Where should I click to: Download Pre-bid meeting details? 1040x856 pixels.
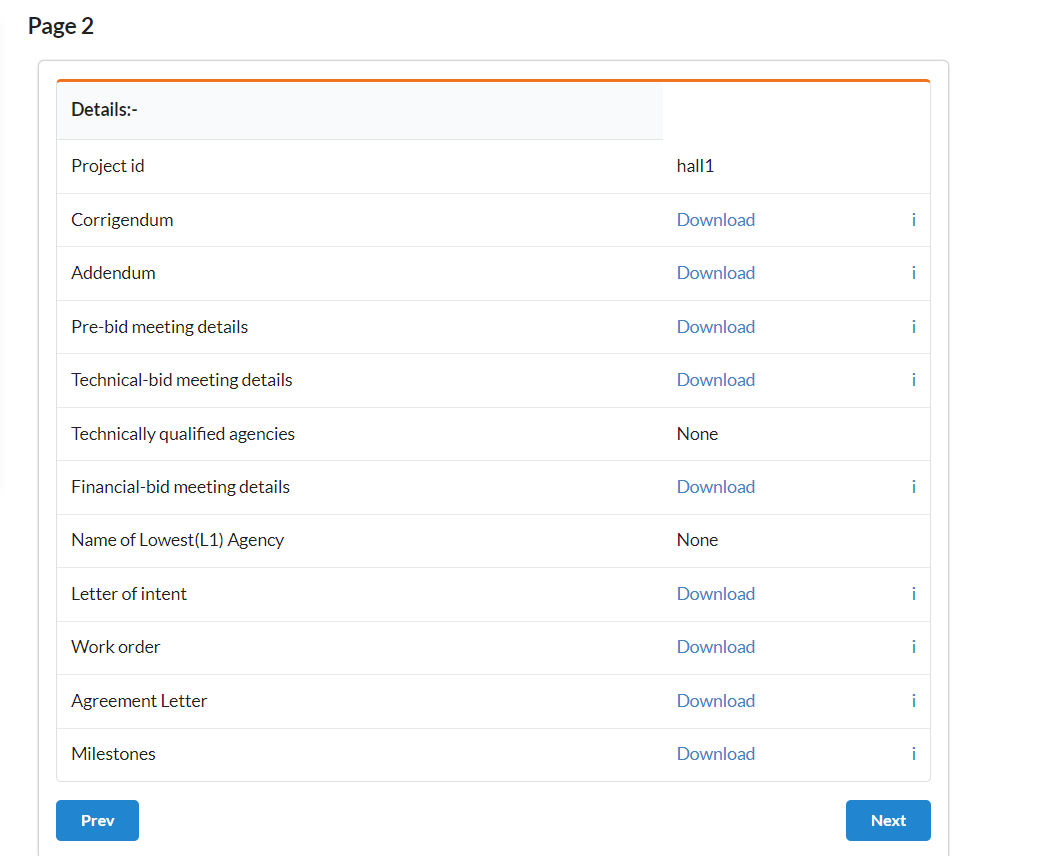[716, 327]
